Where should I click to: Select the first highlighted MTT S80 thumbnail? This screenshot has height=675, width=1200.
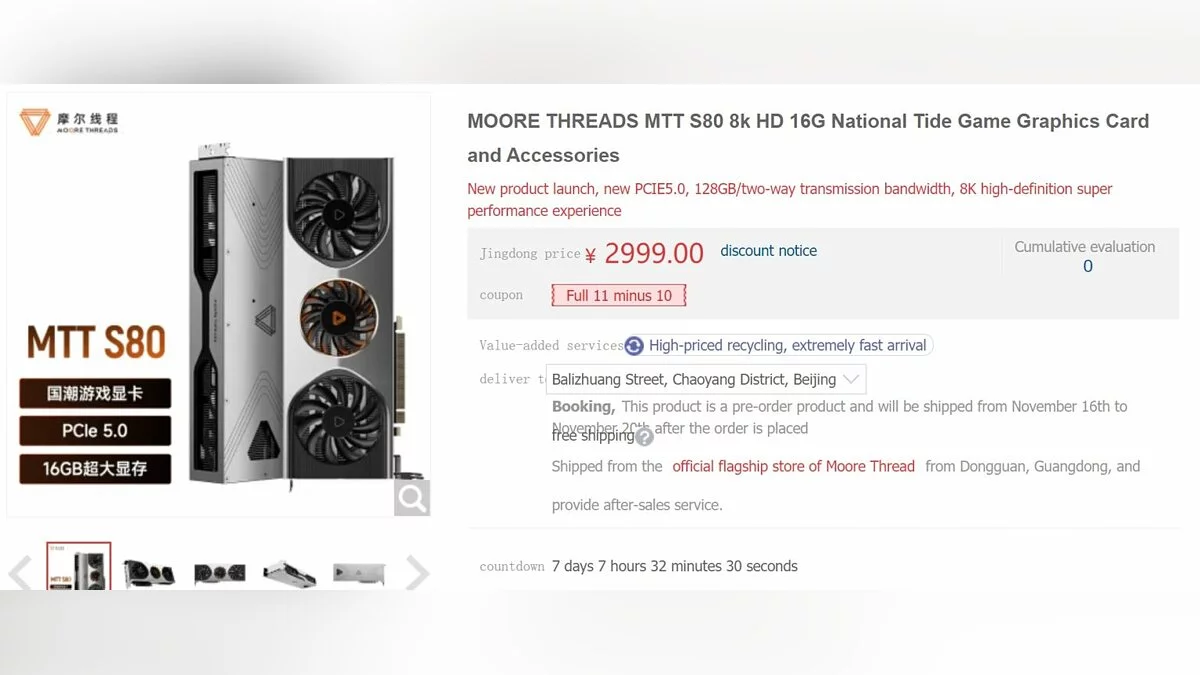point(79,570)
